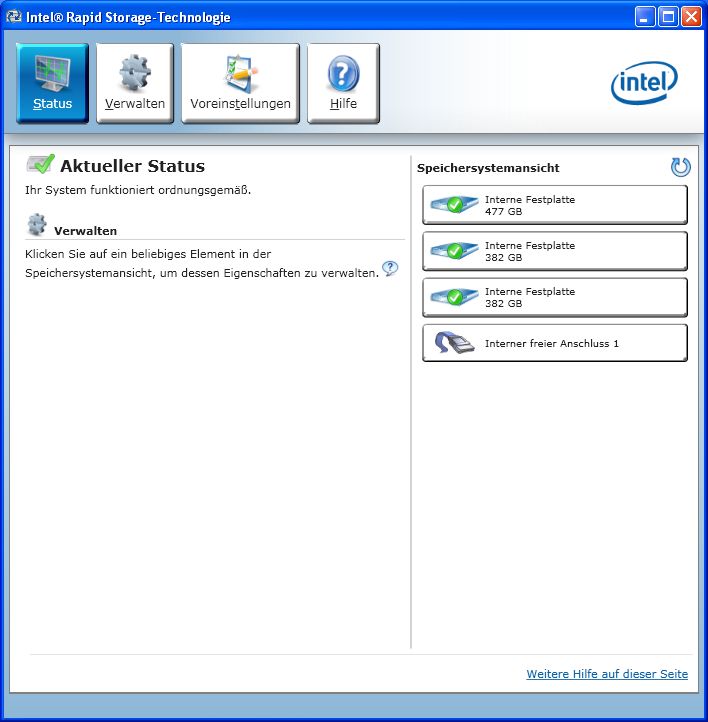Click the 'Speichersystemansicht' heading
708x722 pixels.
(x=488, y=168)
